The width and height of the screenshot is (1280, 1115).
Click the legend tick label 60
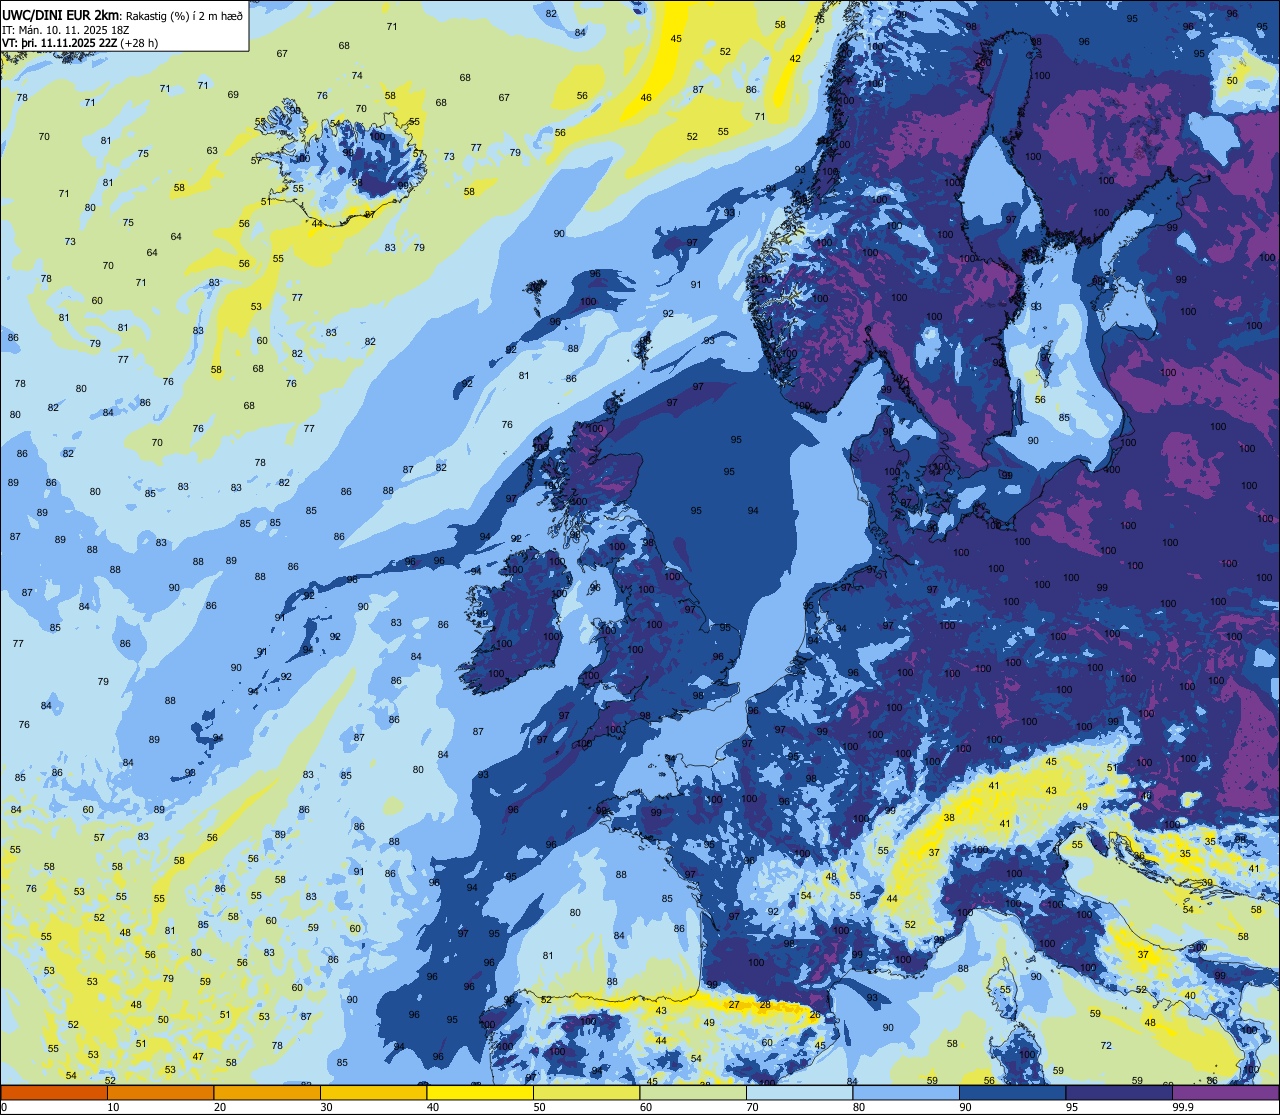point(646,1107)
